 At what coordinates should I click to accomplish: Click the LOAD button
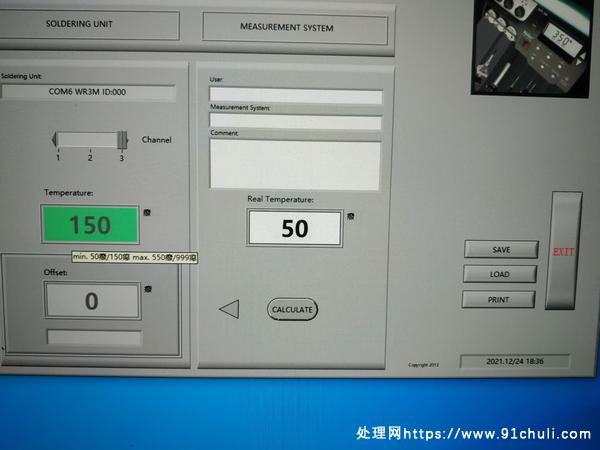[x=499, y=274]
